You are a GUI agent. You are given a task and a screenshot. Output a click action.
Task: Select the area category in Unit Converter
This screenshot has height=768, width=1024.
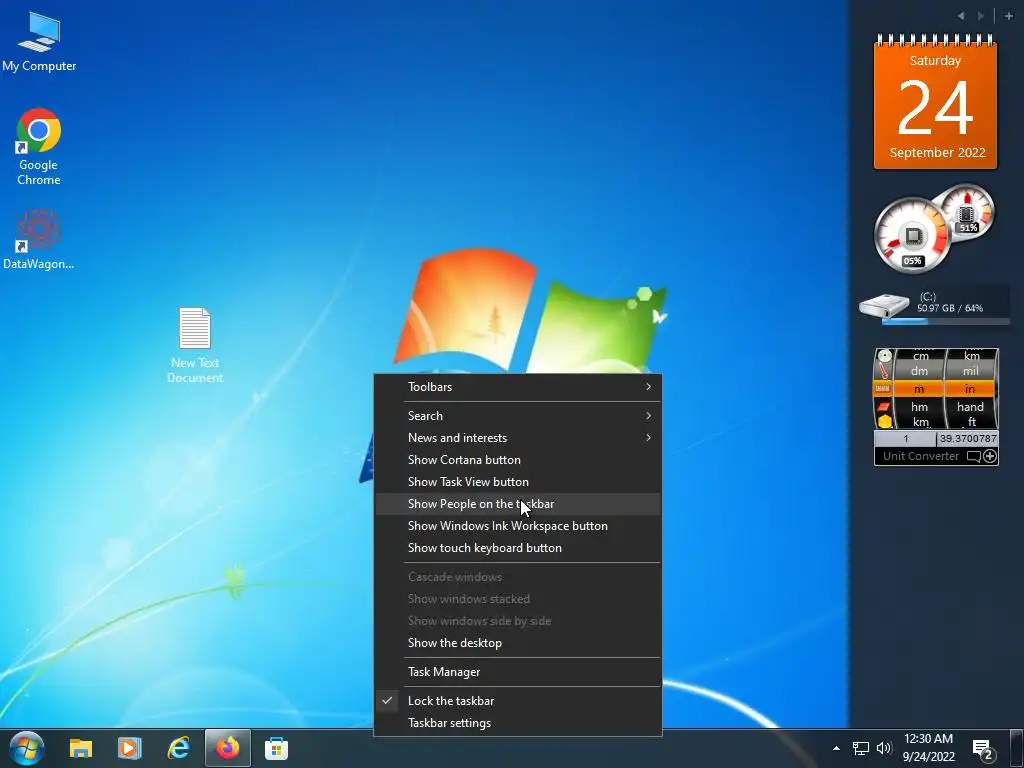tap(883, 407)
